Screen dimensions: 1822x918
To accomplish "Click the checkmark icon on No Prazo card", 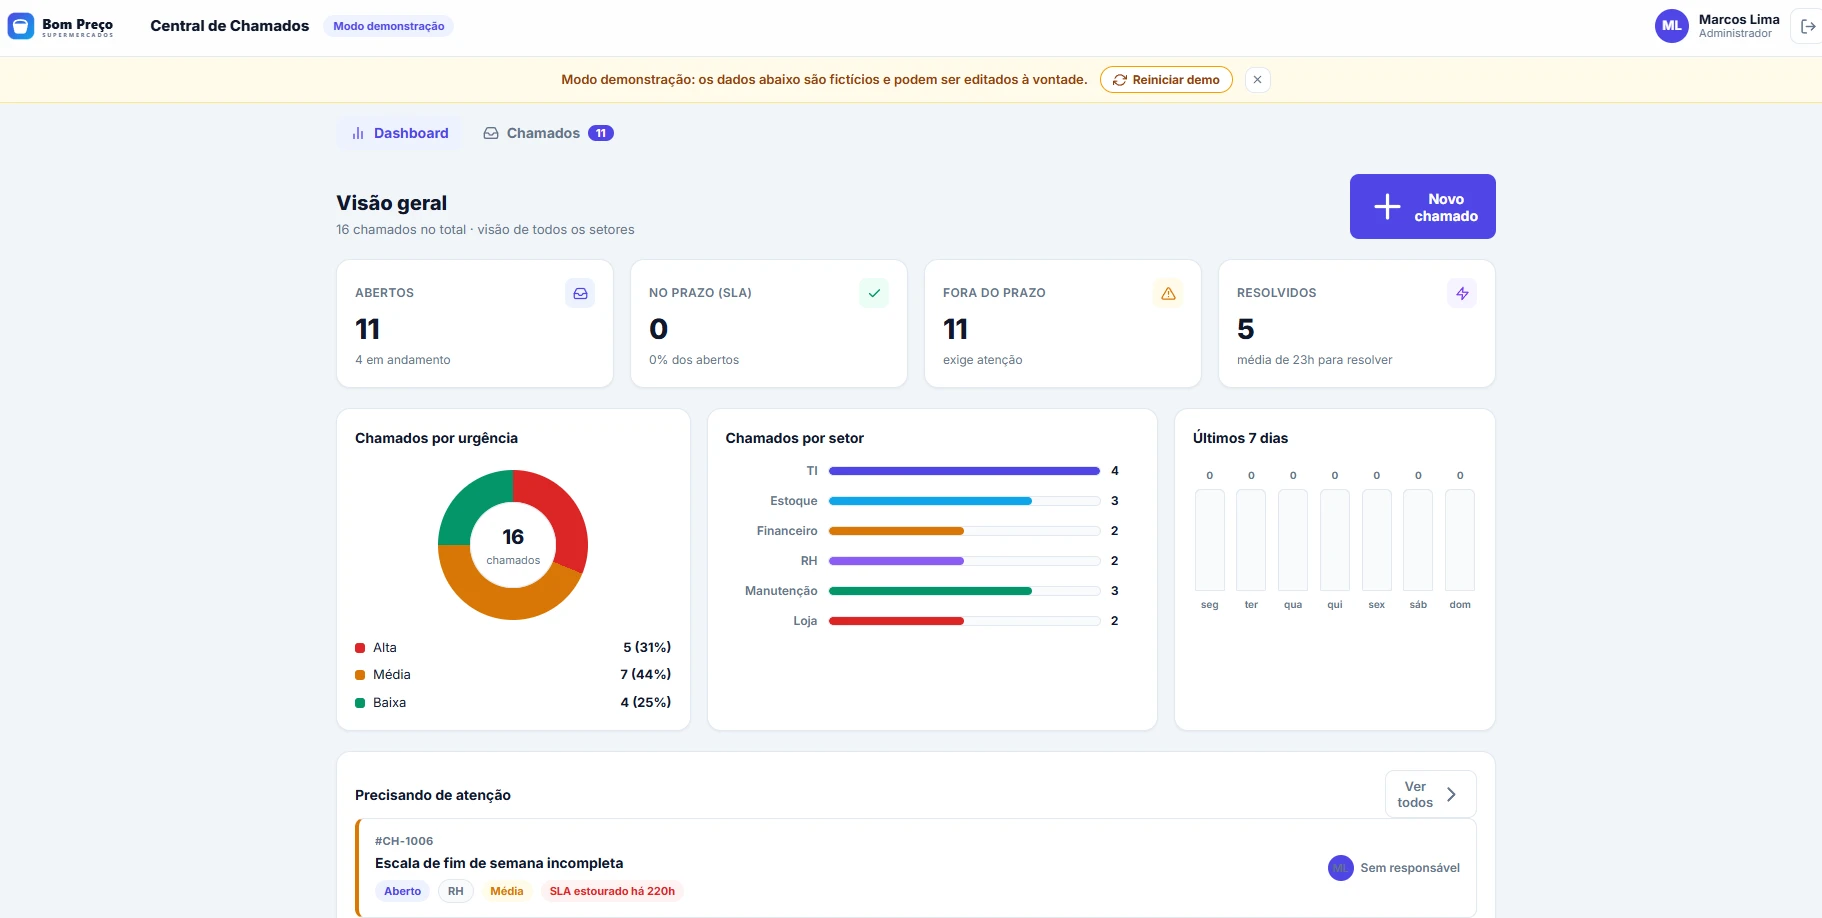I will pos(874,293).
